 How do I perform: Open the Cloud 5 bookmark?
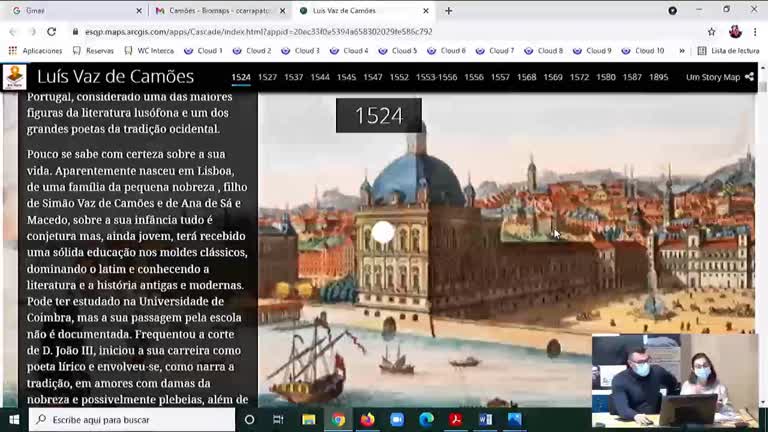tap(397, 50)
